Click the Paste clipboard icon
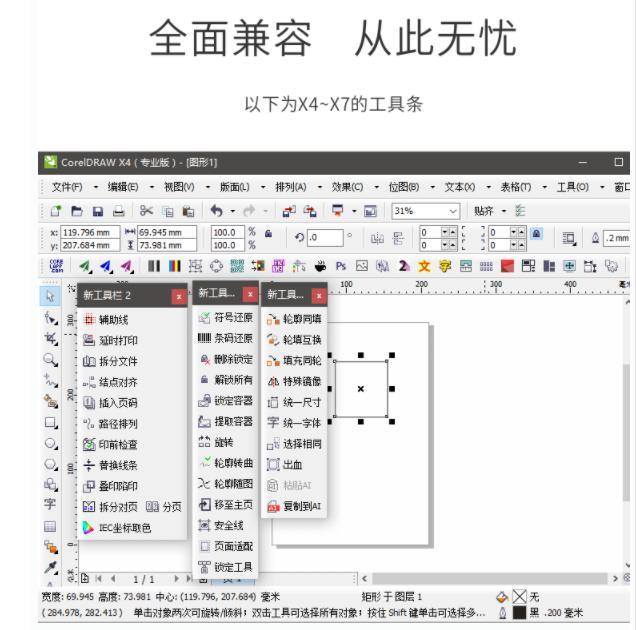The height and width of the screenshot is (630, 636). click(188, 211)
